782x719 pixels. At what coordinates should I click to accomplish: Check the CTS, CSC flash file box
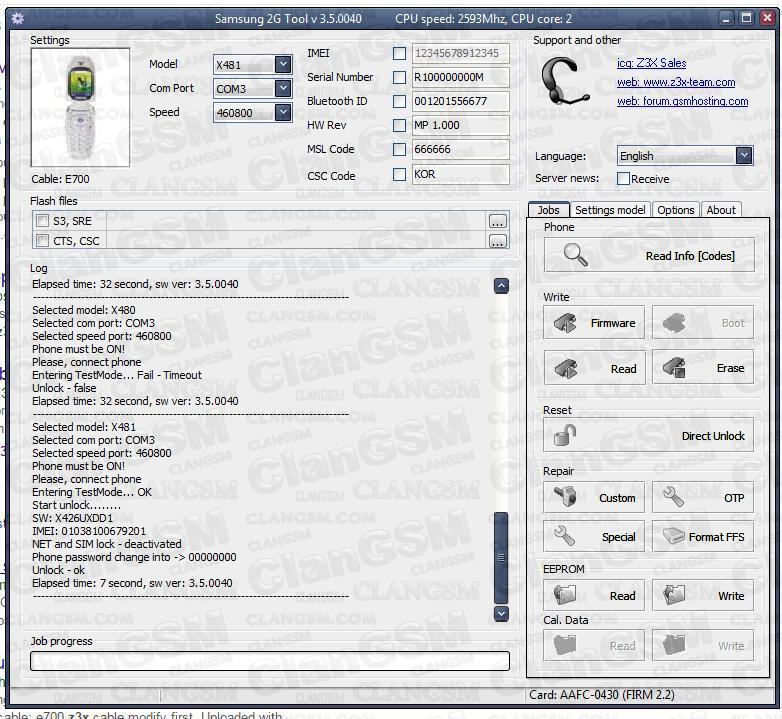[43, 241]
